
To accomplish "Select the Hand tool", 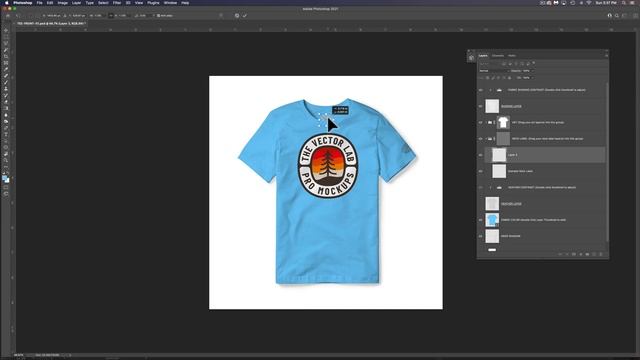I will coord(6,154).
